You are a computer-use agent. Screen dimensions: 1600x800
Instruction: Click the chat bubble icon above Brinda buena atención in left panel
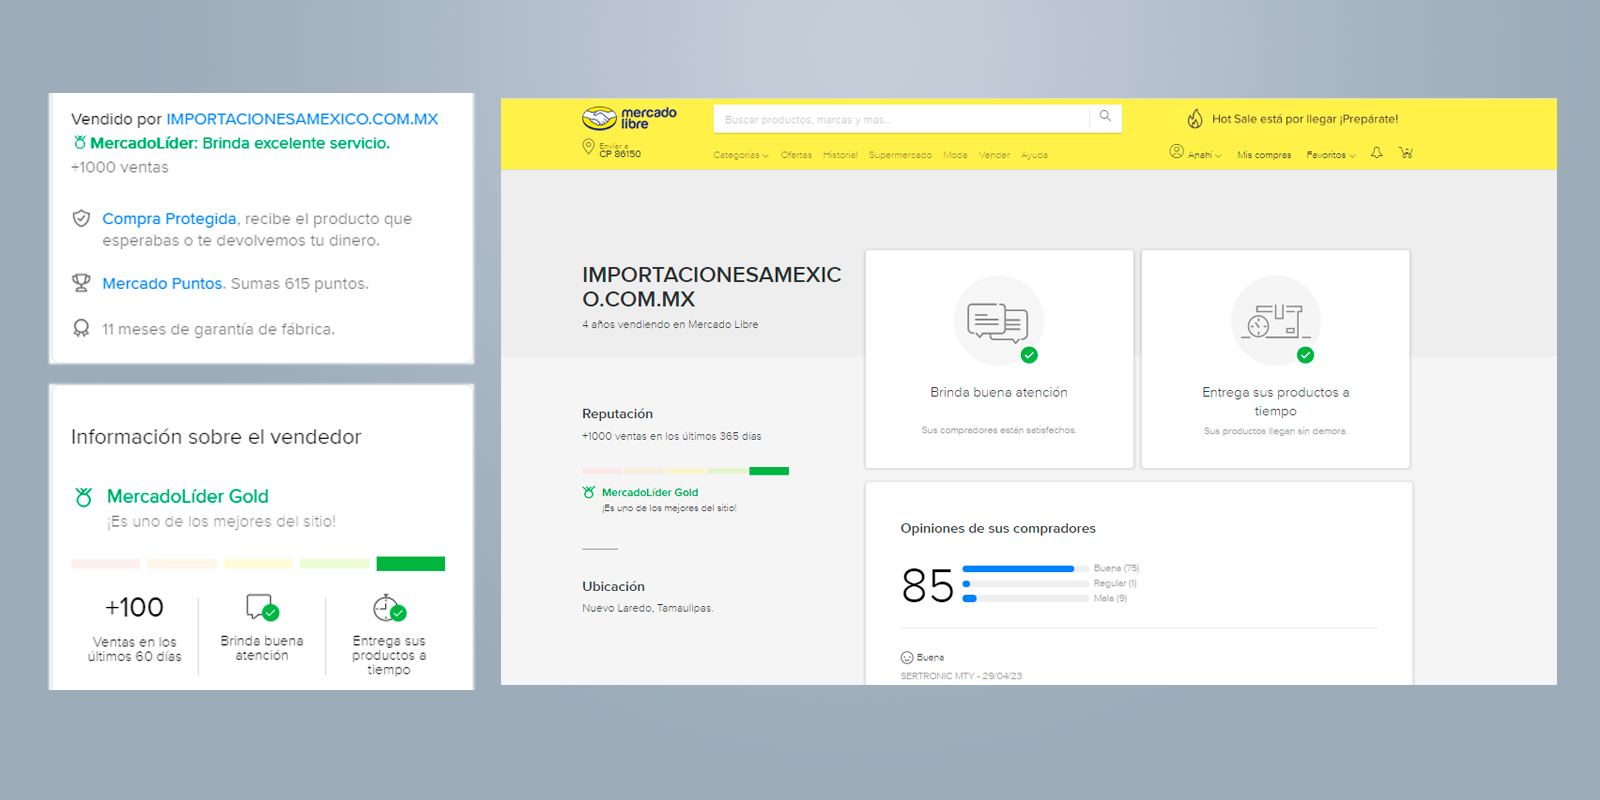(x=262, y=607)
